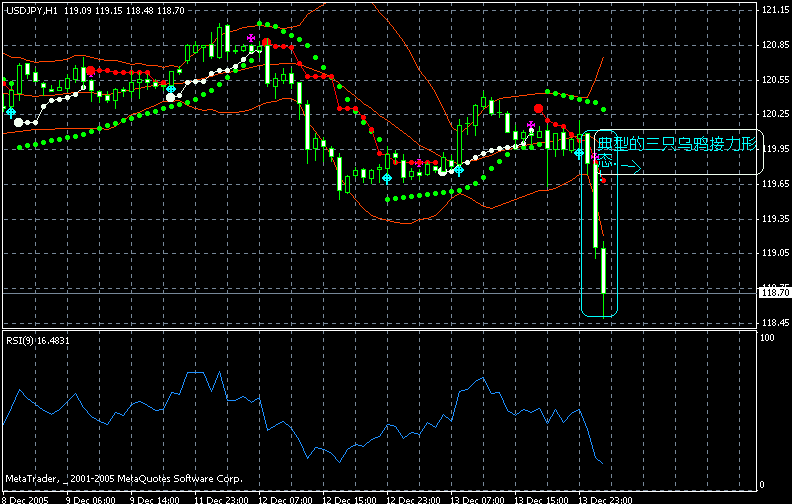792x504 pixels.
Task: Click the cyan diamond marker at the far left edge
Action: point(11,113)
